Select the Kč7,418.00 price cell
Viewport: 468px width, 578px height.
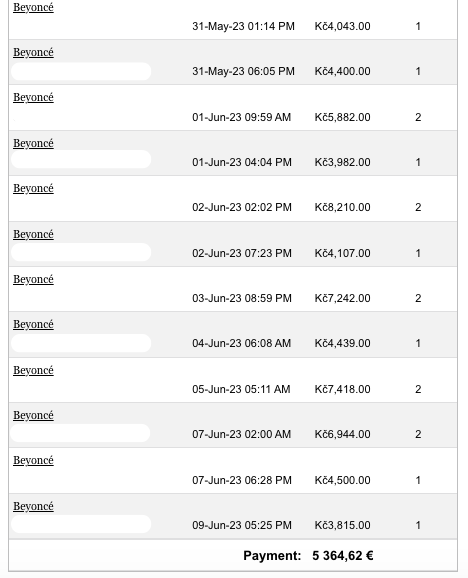click(342, 389)
